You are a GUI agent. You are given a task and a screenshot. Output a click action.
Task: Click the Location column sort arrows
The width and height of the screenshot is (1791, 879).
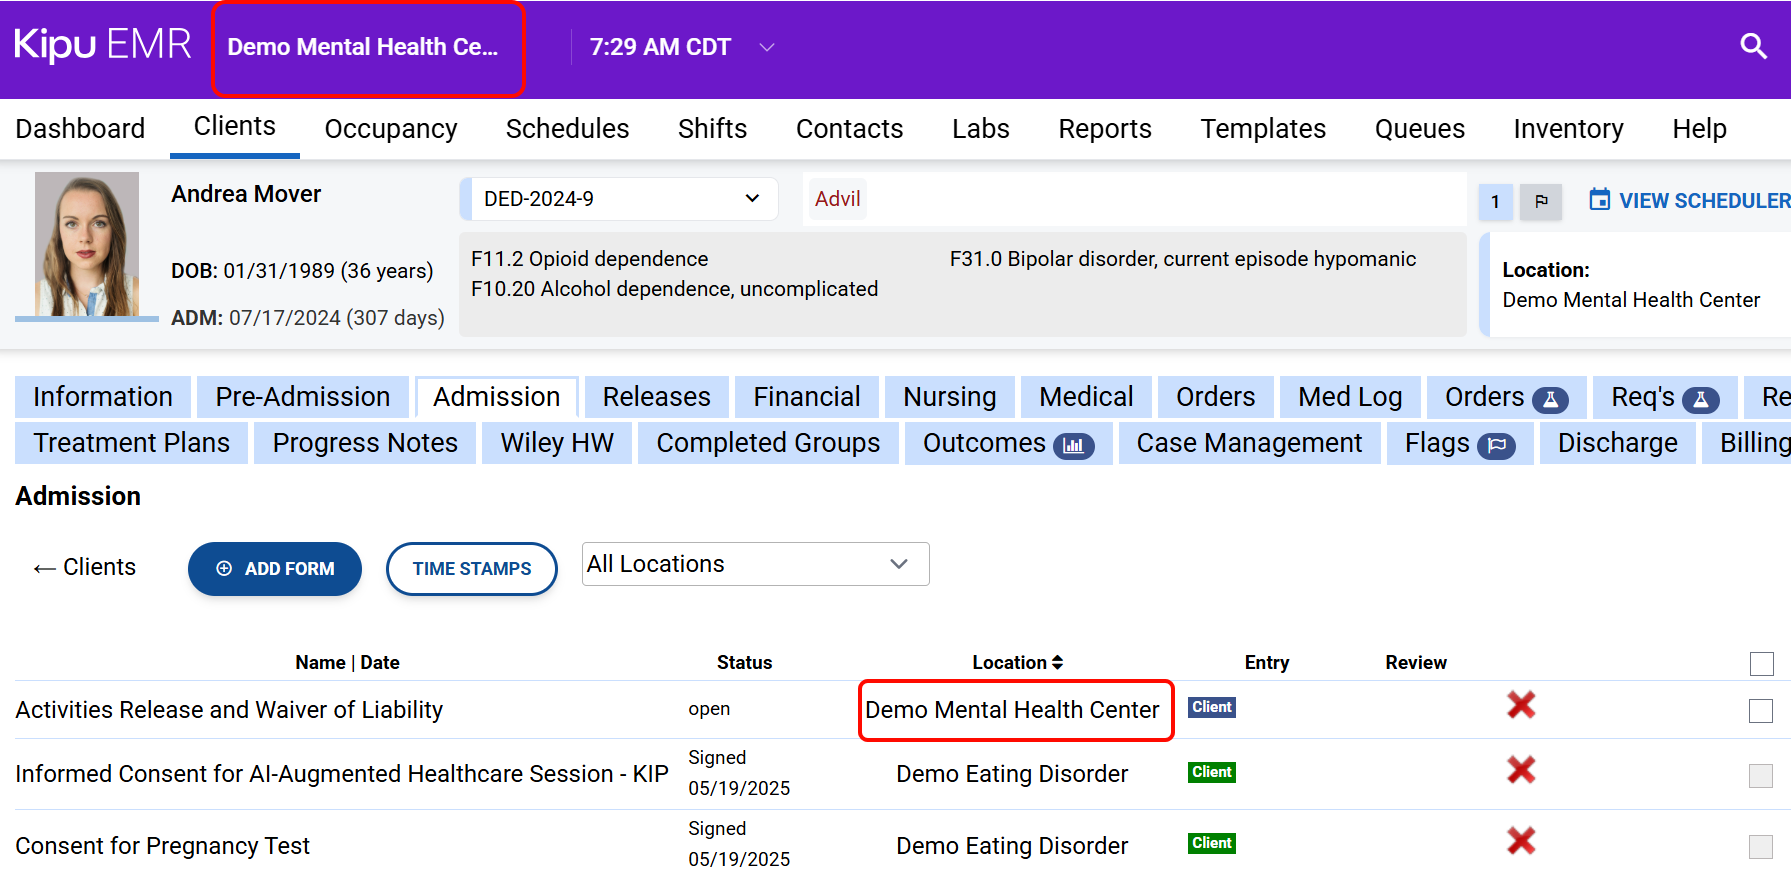click(1058, 662)
